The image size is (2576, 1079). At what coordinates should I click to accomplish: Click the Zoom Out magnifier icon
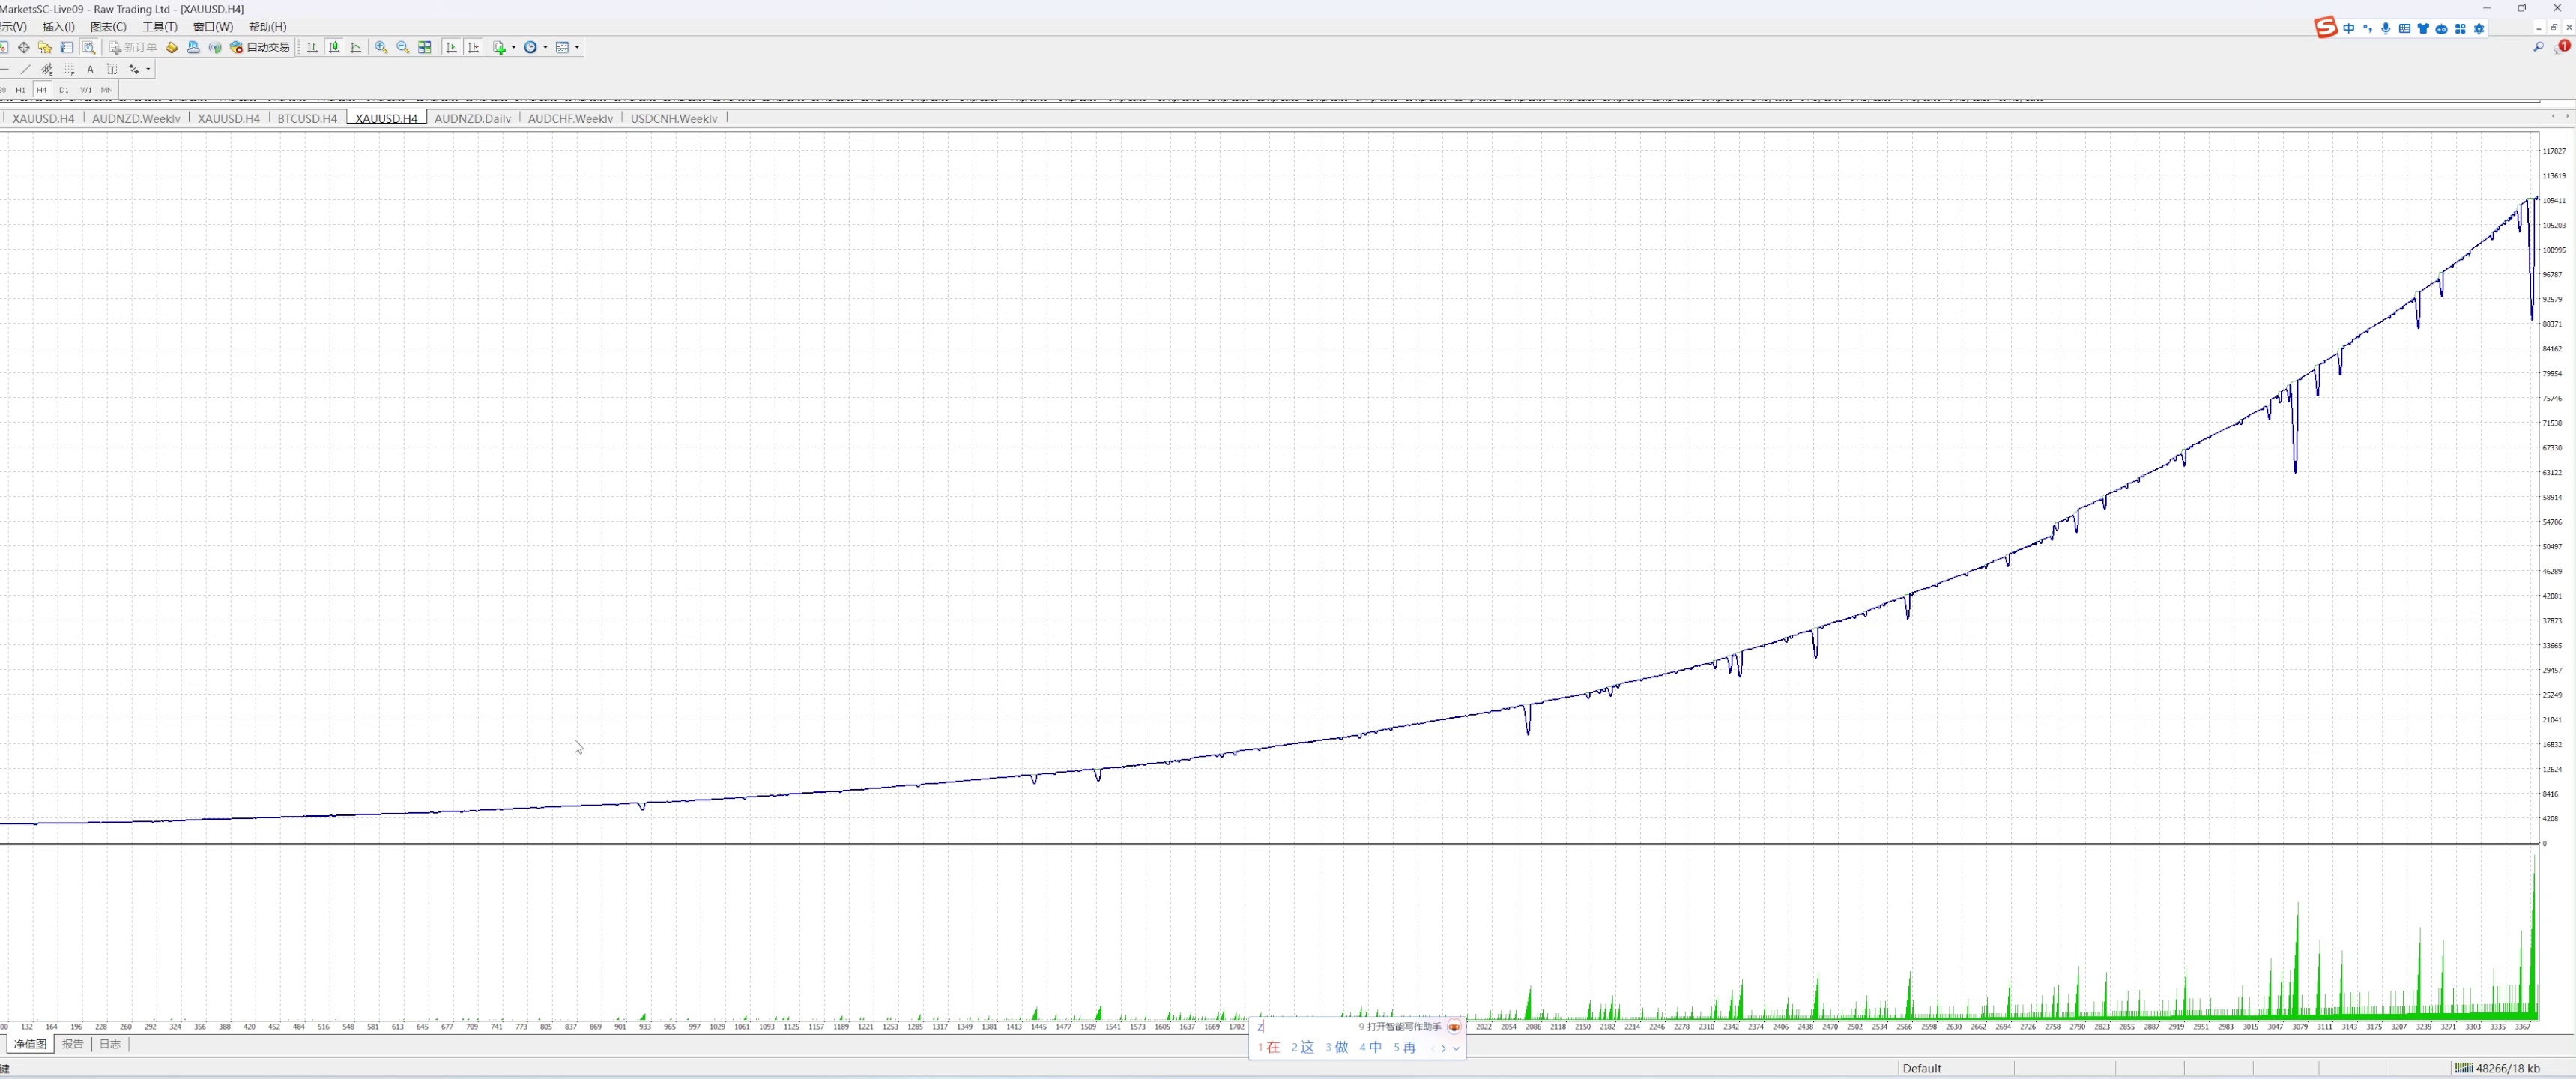click(403, 48)
